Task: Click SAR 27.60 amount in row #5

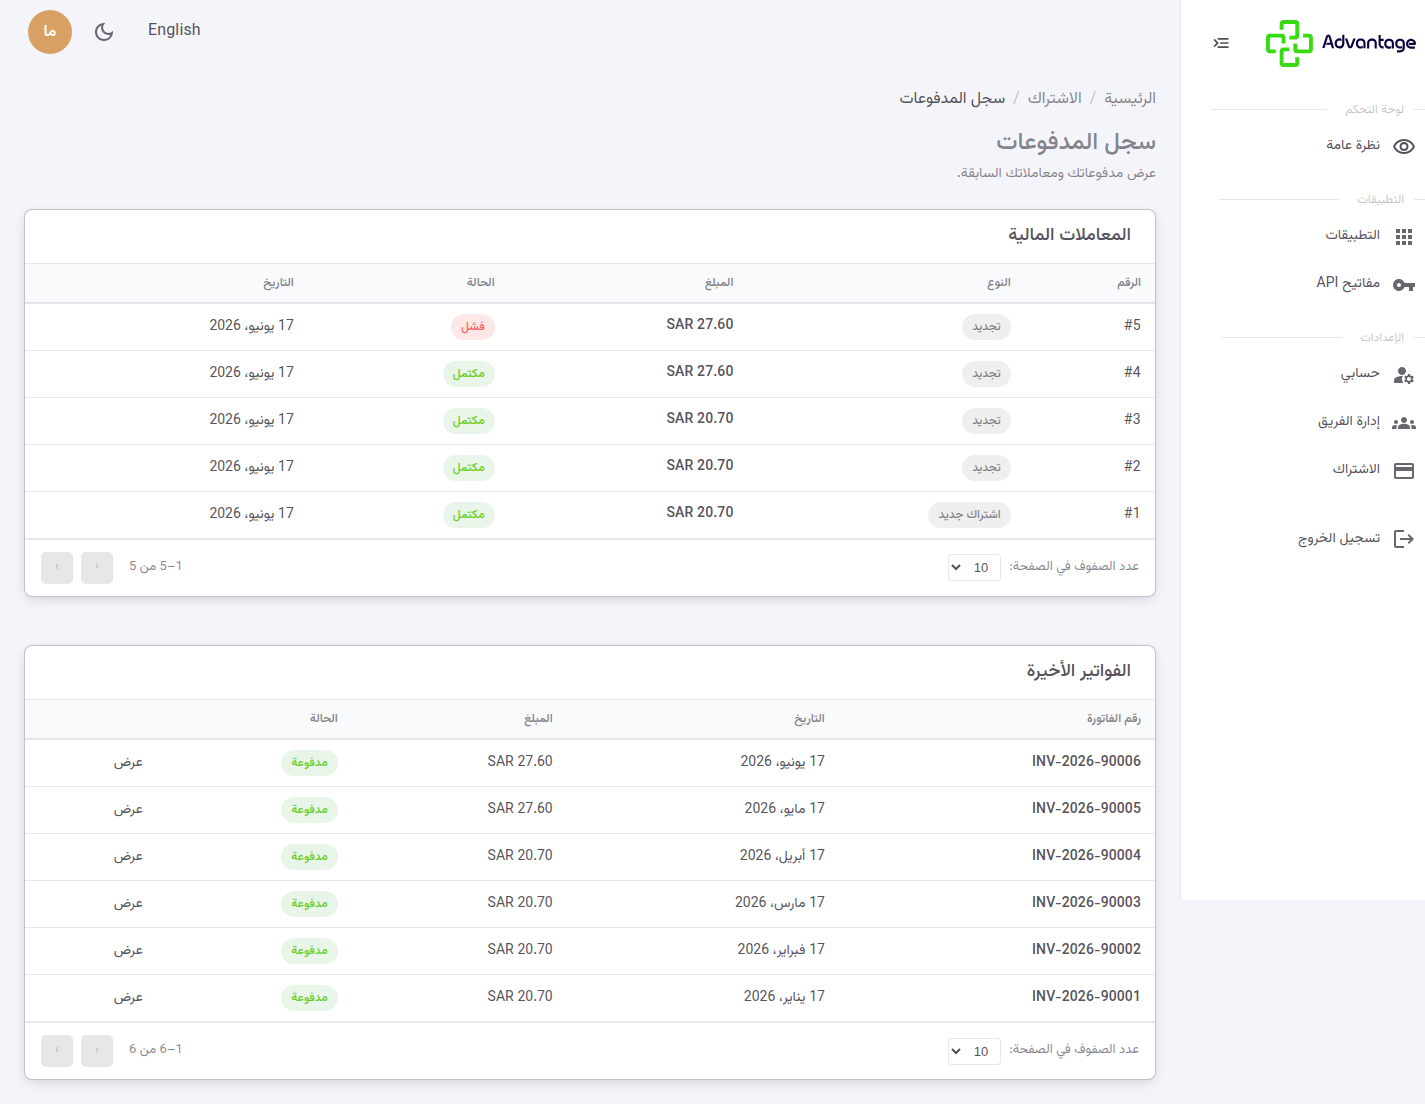Action: point(700,324)
